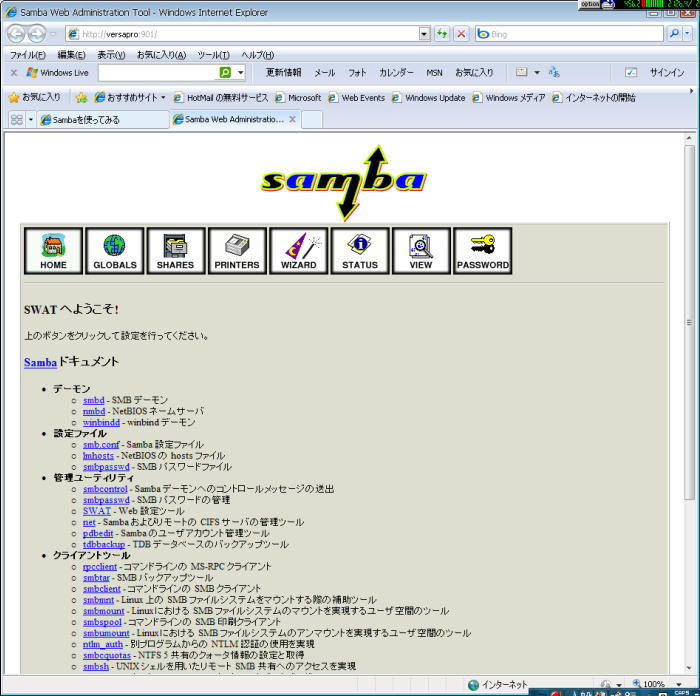The width and height of the screenshot is (700, 696).
Task: Open the rpcclient documentation link
Action: pos(100,567)
